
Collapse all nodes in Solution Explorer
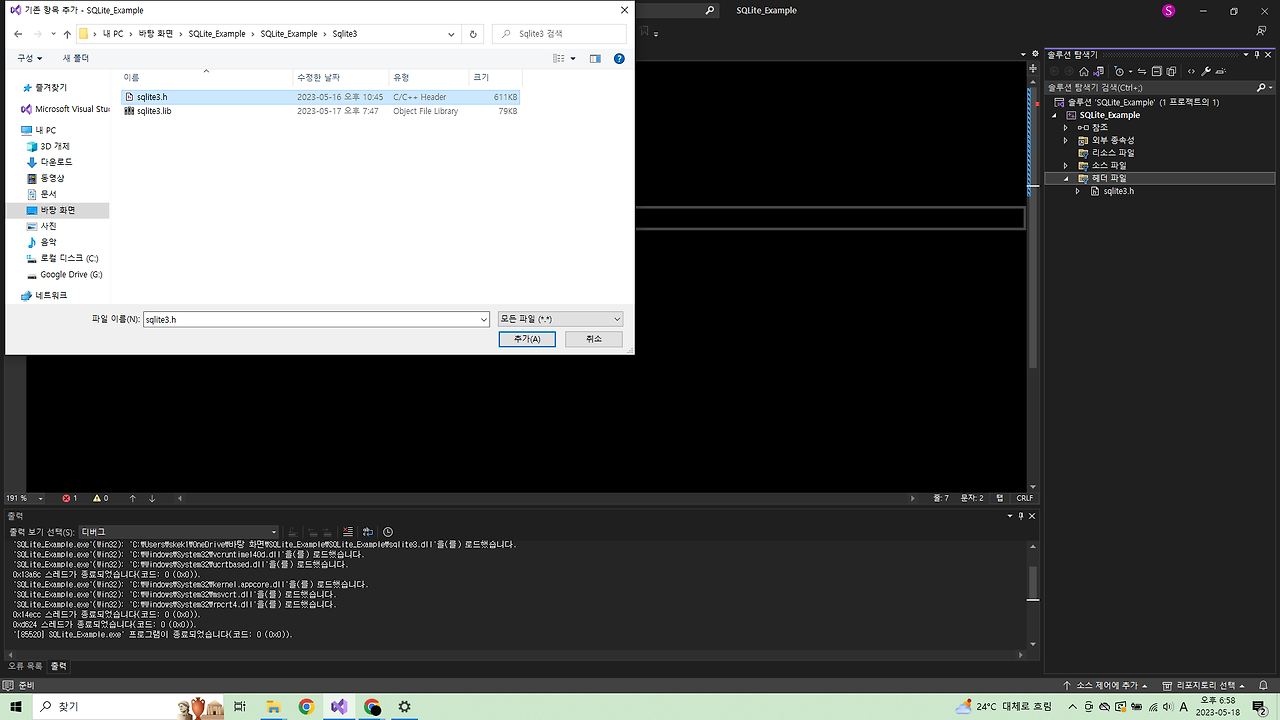(x=1157, y=71)
